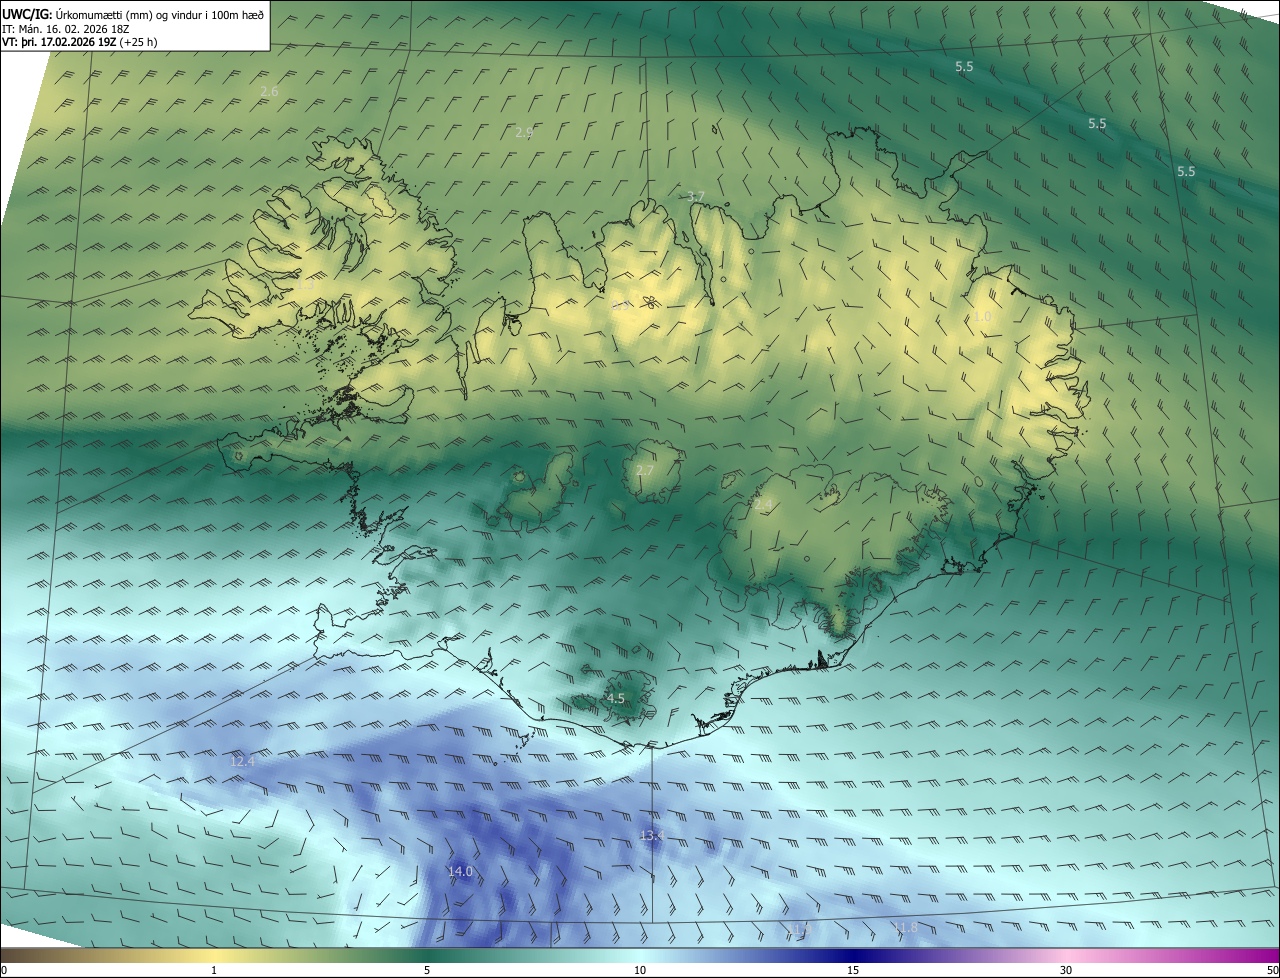Click the 2.7 value on Hofsjökull glacier
1280x978 pixels.
tap(645, 470)
